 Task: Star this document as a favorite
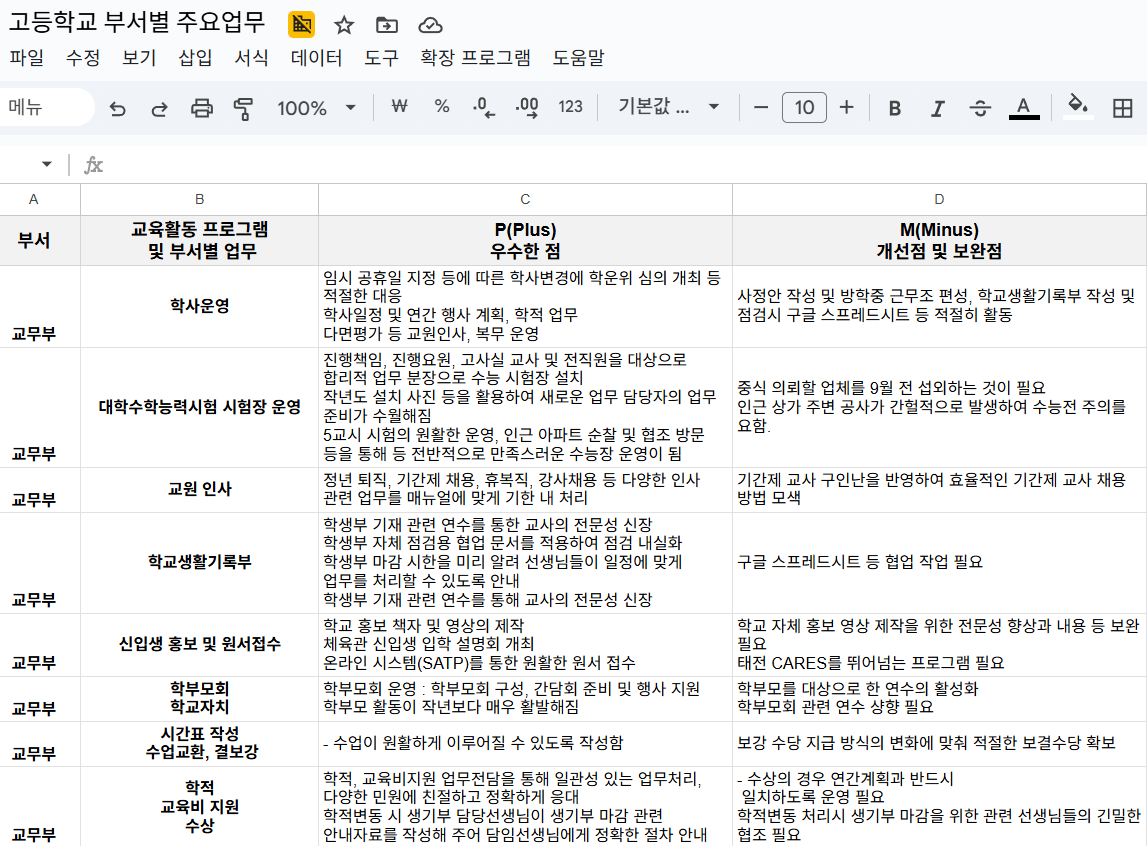(344, 25)
